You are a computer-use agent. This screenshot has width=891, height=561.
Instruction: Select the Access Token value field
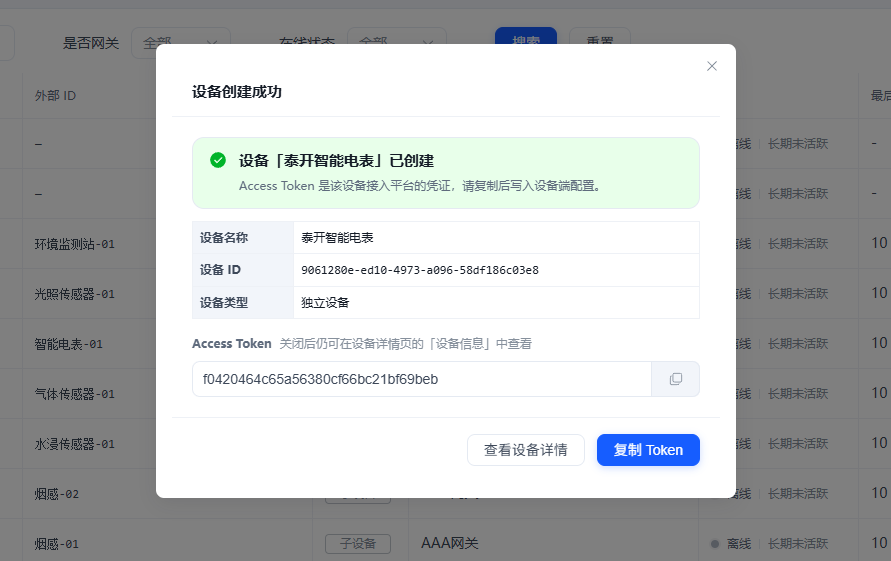pyautogui.click(x=422, y=379)
